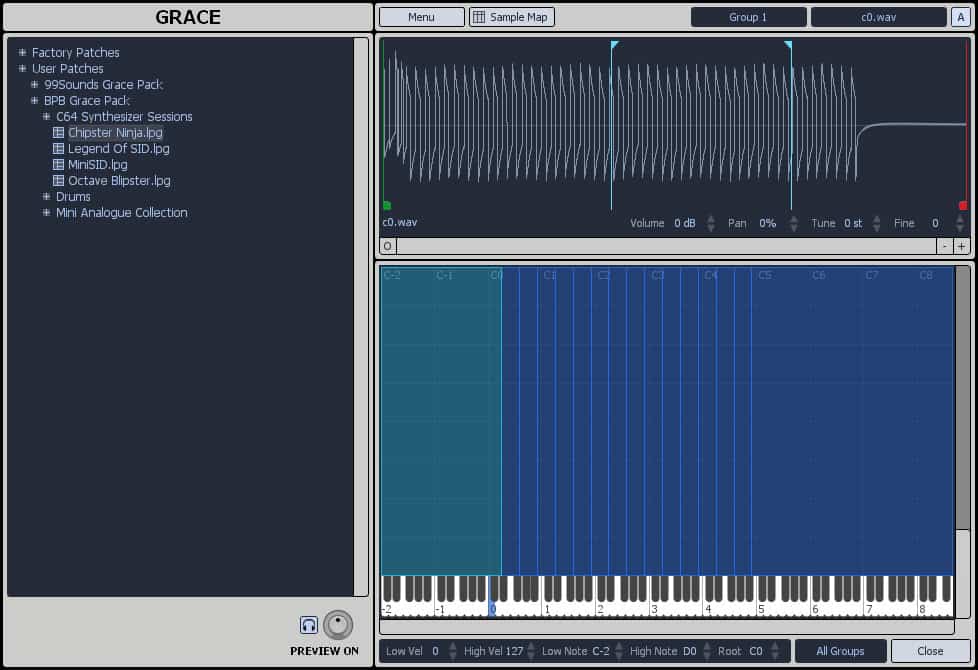Screen dimensions: 978x670
Task: Click the waveform zoom-in plus button
Action: [x=962, y=246]
